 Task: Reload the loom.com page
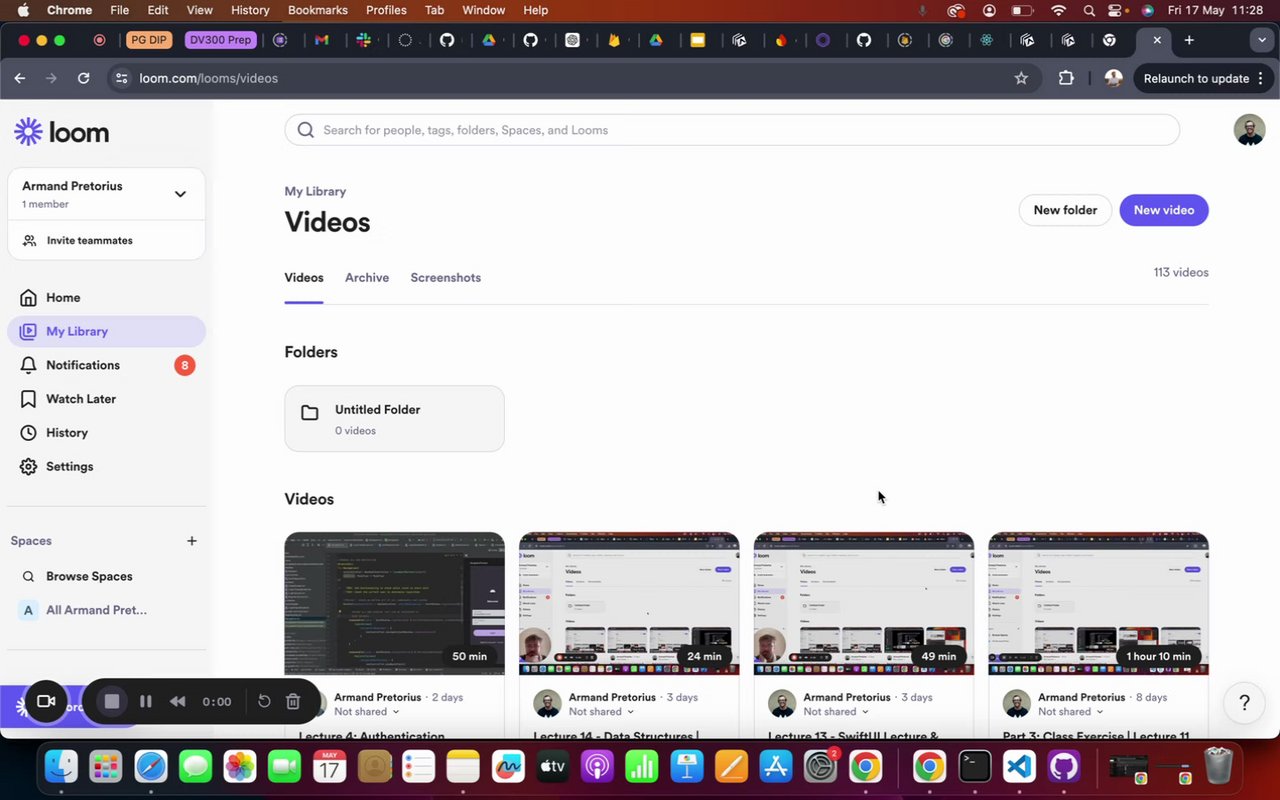(x=84, y=78)
